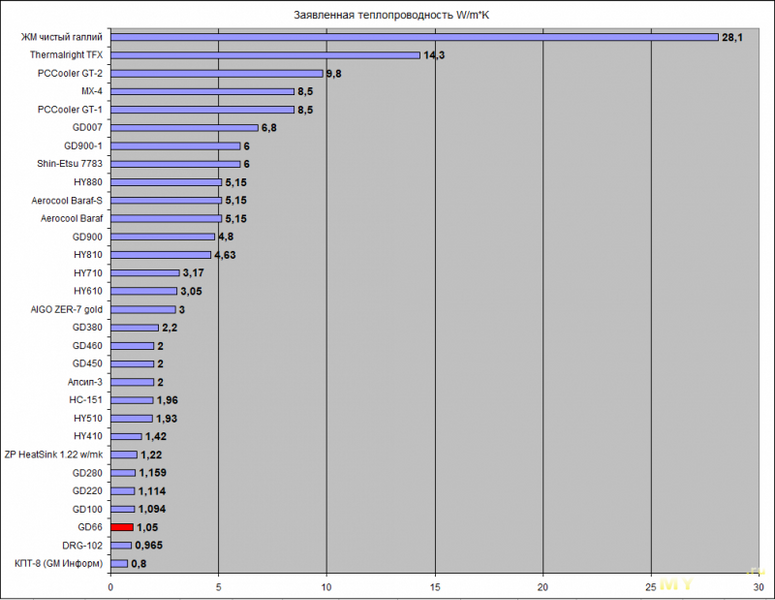Select the 'GD220' label
775x600 pixels.
[87, 491]
